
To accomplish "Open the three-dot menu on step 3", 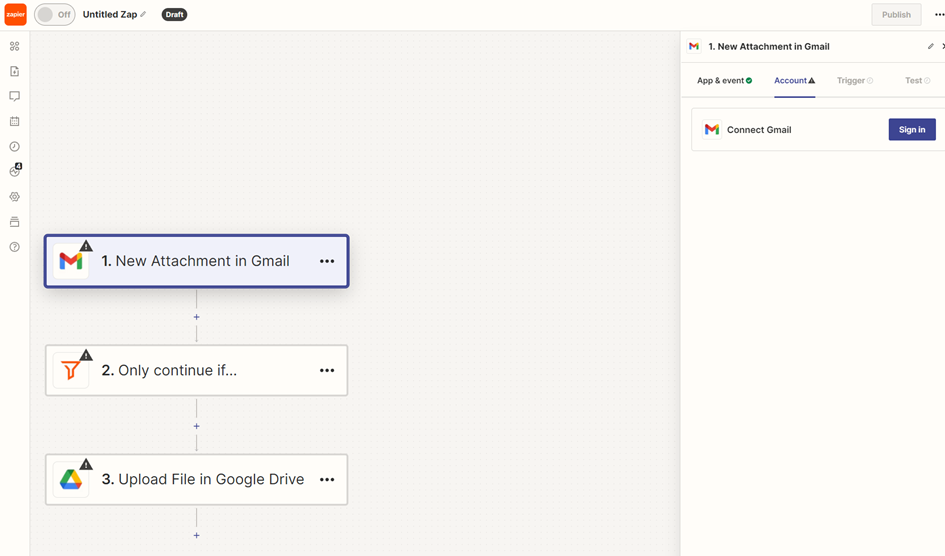I will click(x=327, y=479).
